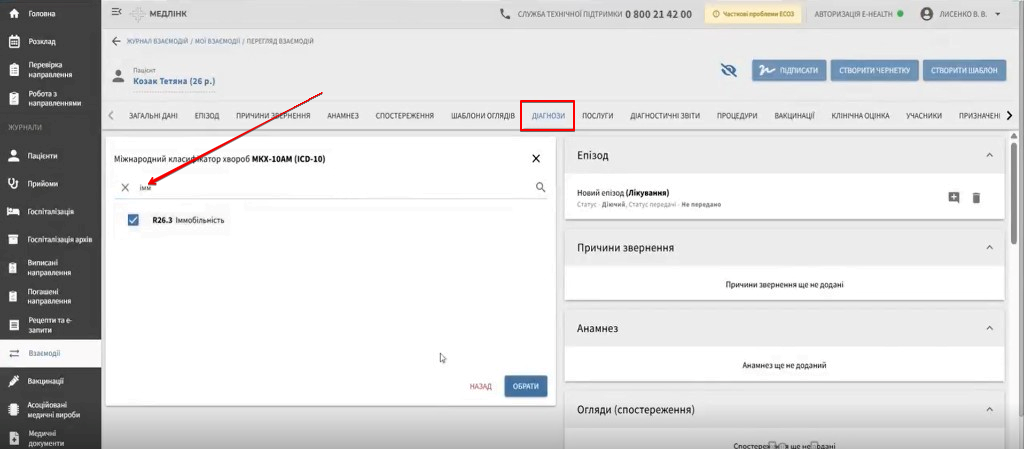
Task: Open Погашені направлення section
Action: point(50,296)
